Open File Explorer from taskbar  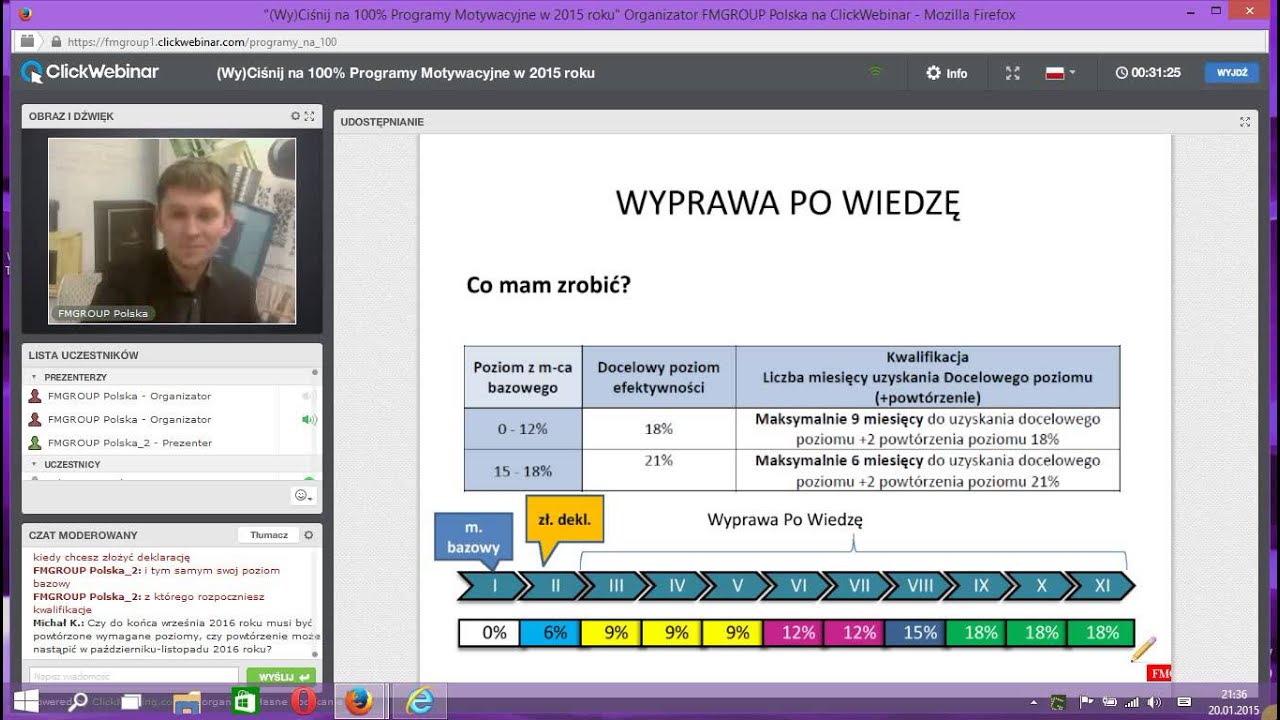coord(187,701)
